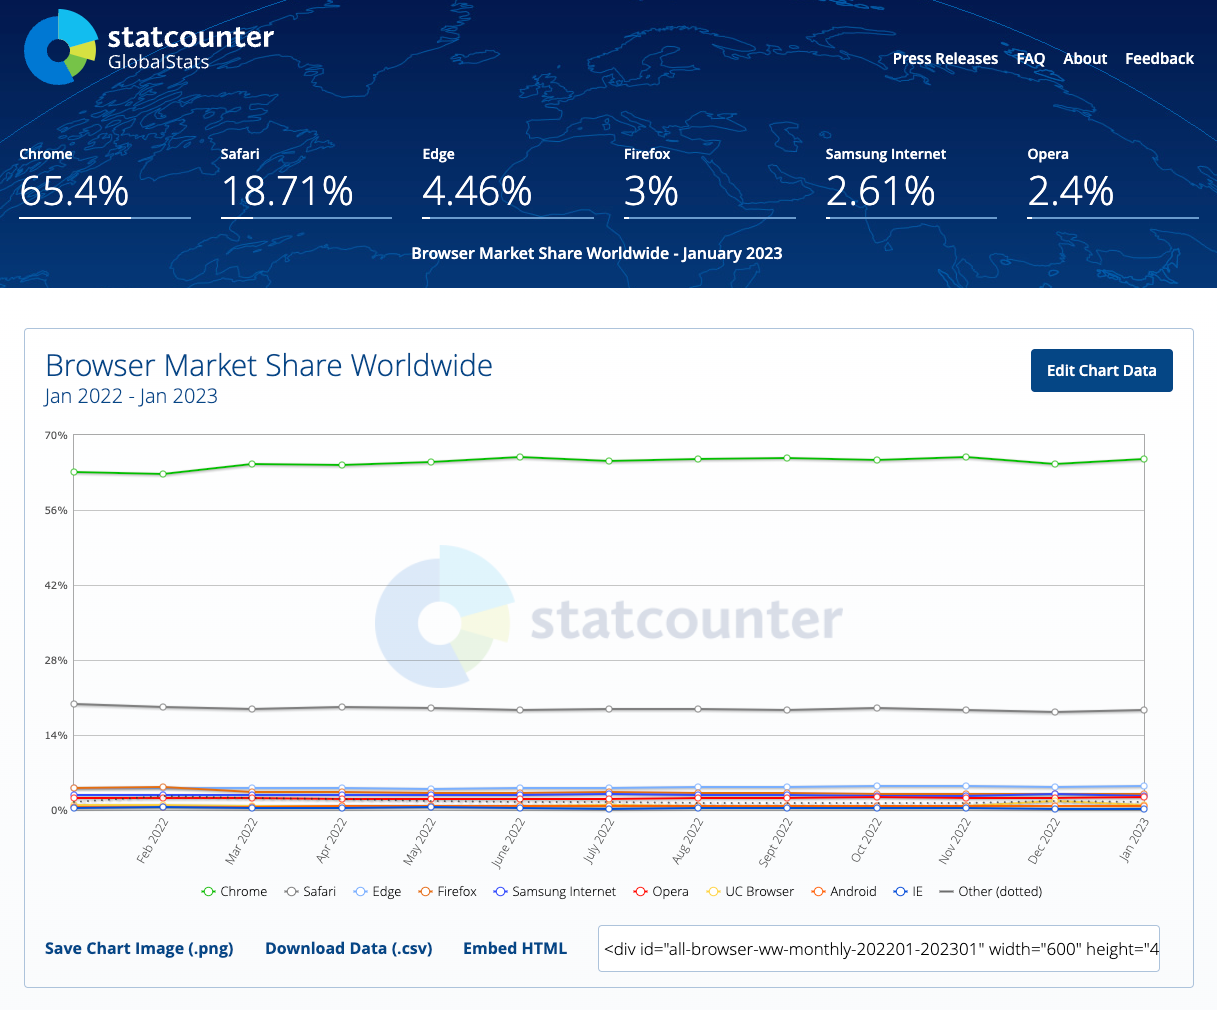
Task: Open the FAQ page
Action: coord(1031,59)
